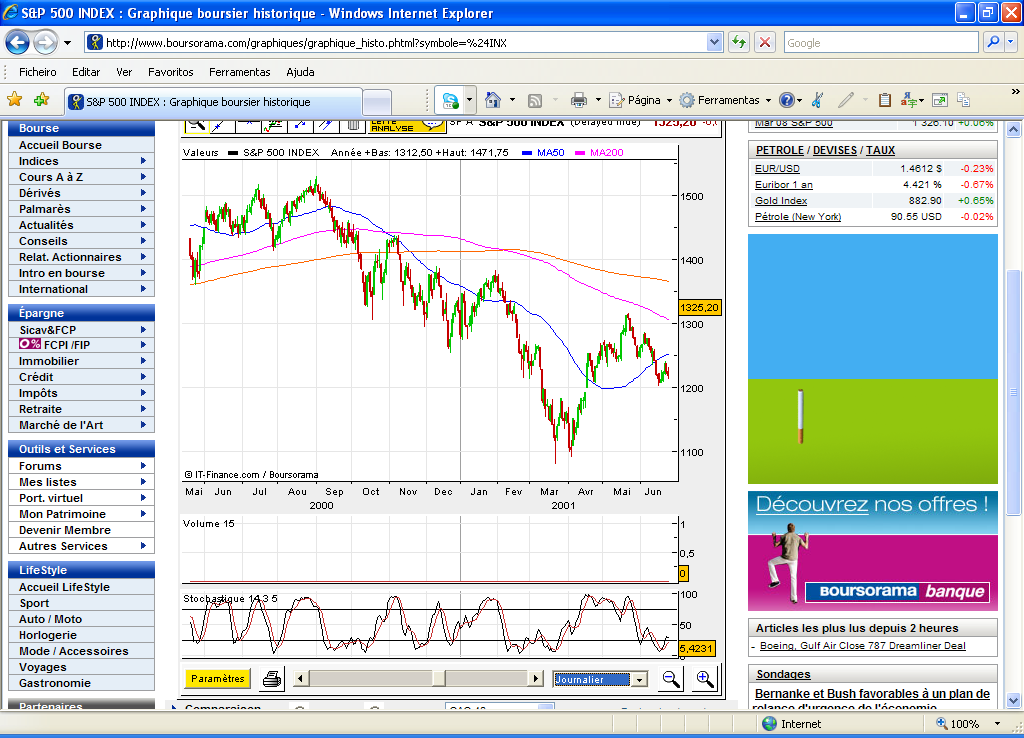Open the Sport LifeStyle link
The width and height of the screenshot is (1024, 738).
coord(34,603)
